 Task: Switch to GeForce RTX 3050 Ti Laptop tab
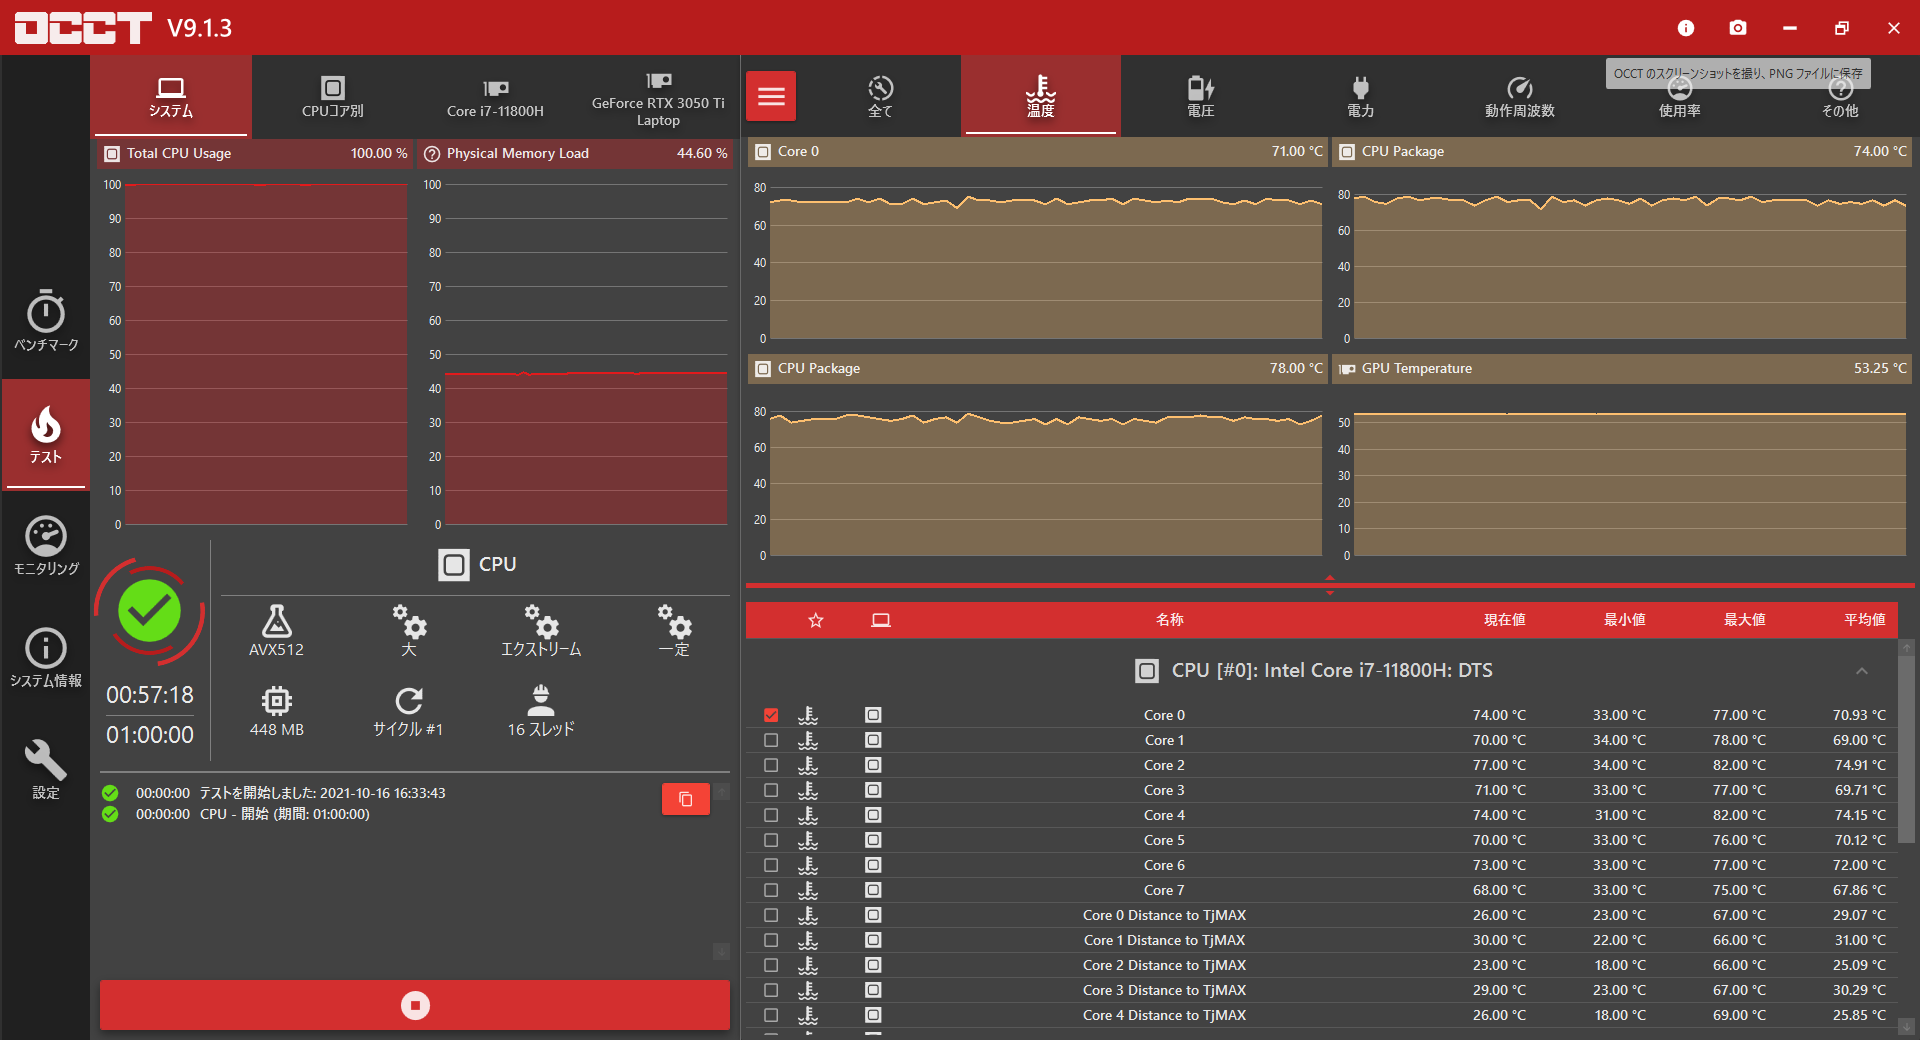click(658, 96)
